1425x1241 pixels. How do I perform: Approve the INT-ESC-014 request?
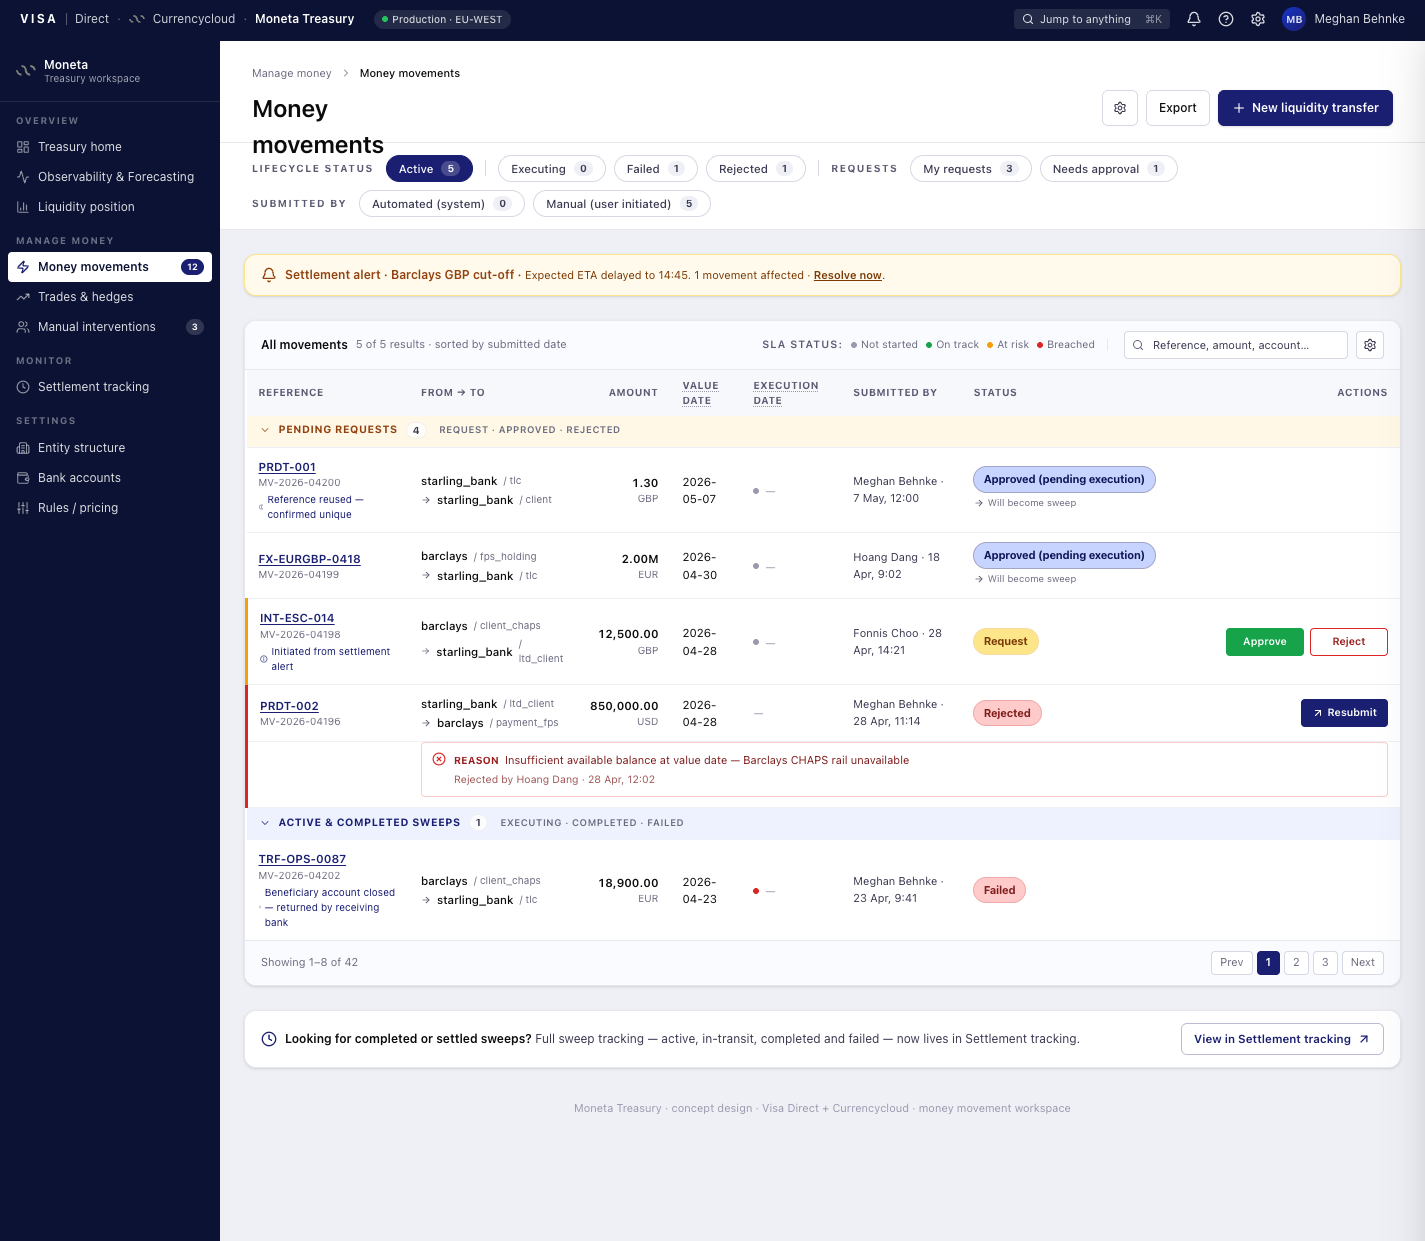point(1265,642)
